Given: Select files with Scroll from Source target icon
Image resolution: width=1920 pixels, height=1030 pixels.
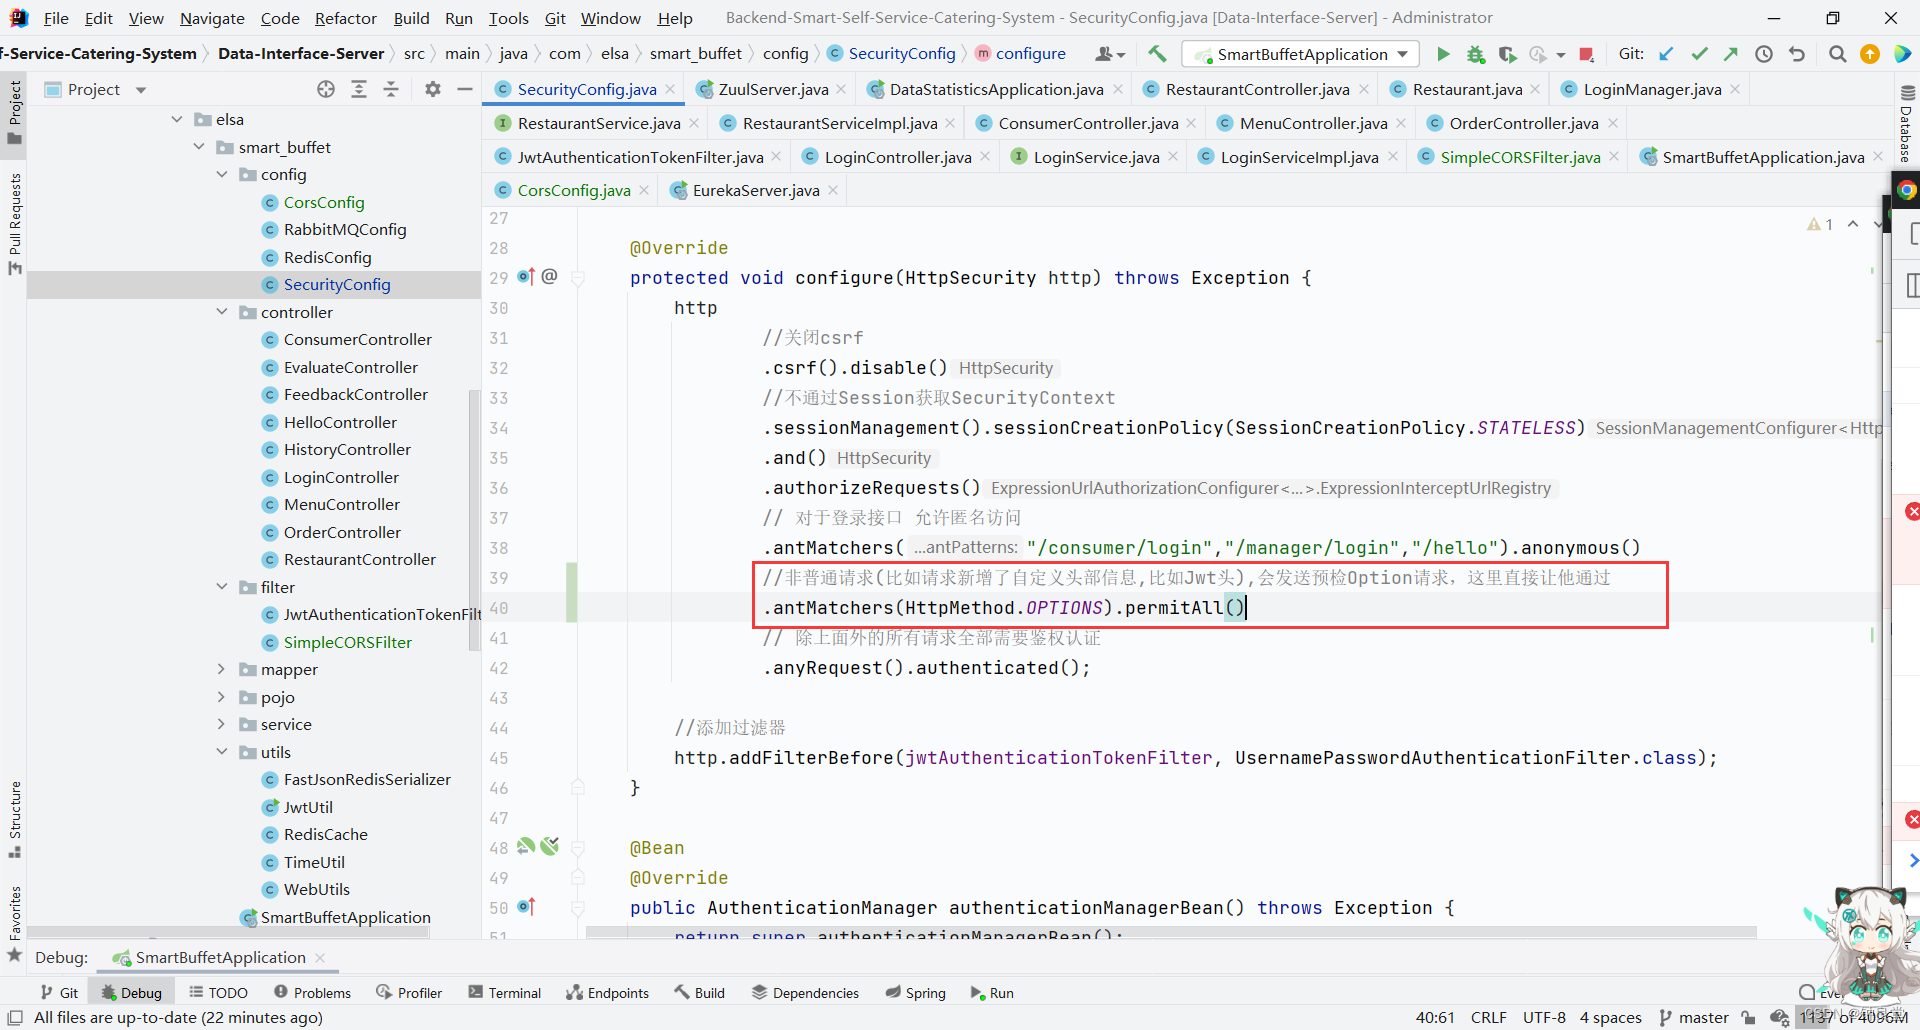Looking at the screenshot, I should click(325, 89).
